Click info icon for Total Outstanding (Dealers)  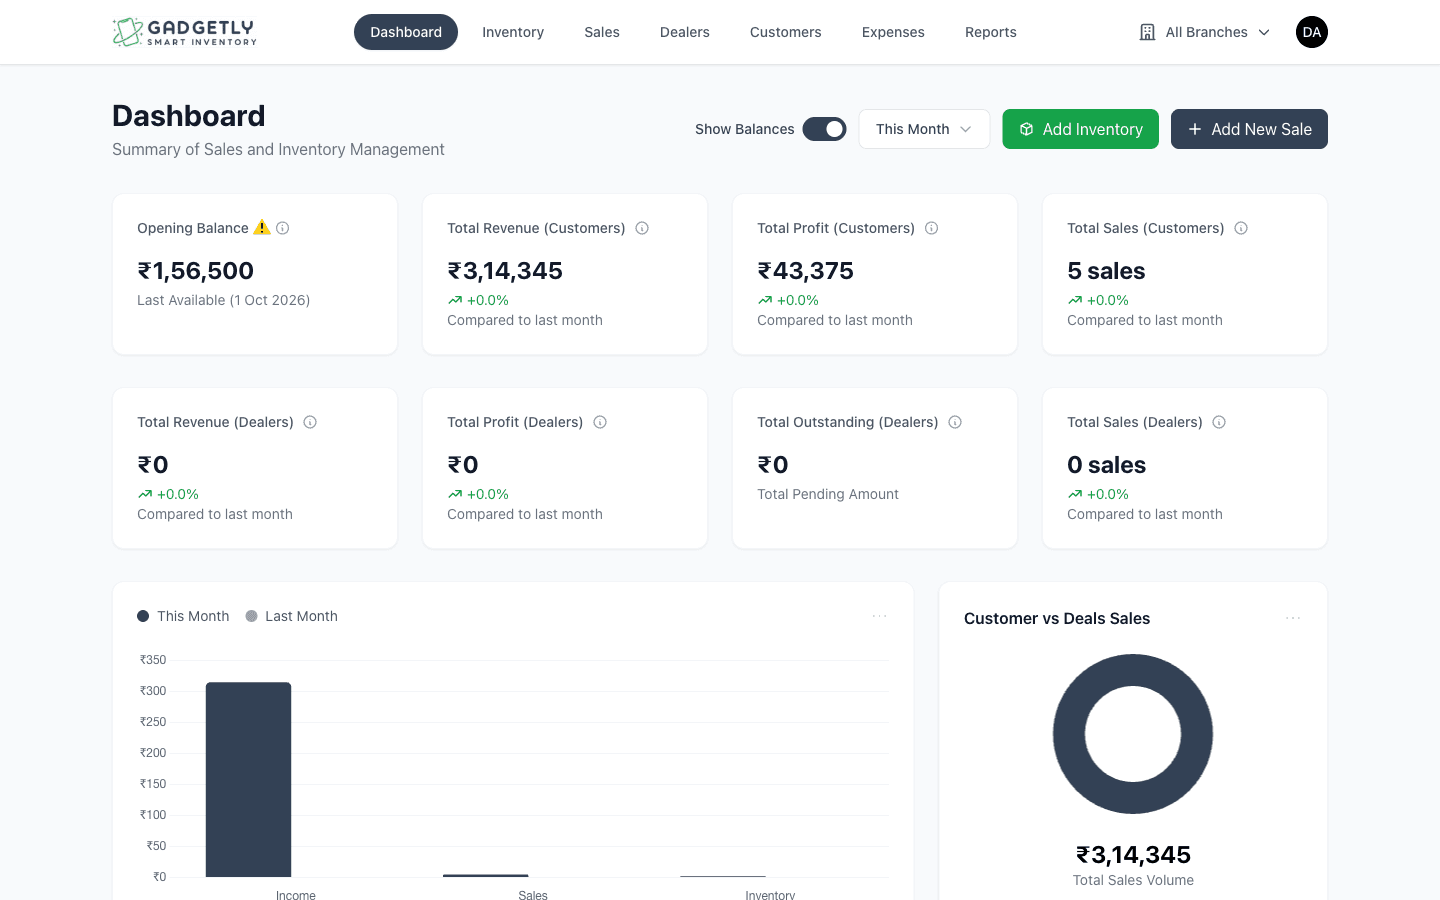955,422
